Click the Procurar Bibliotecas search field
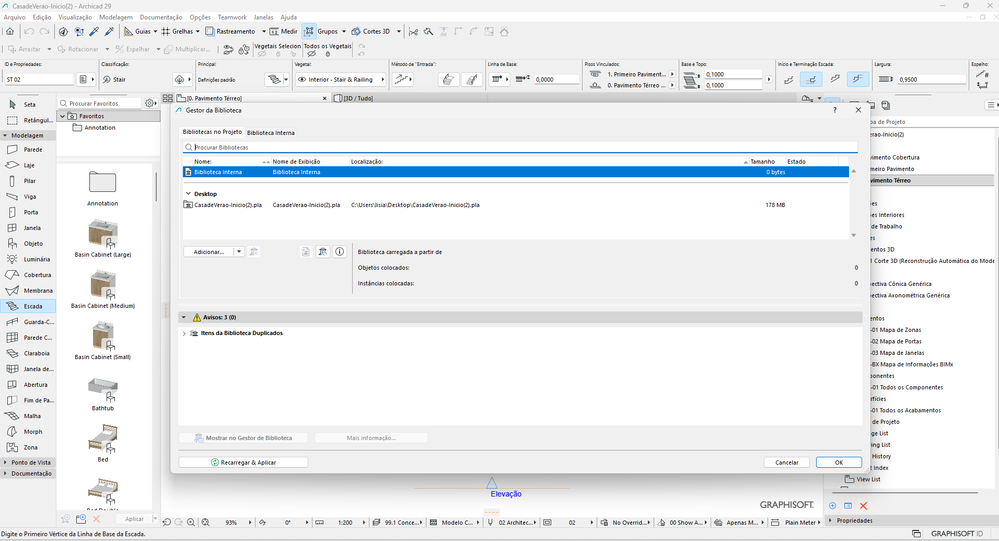 pyautogui.click(x=519, y=147)
